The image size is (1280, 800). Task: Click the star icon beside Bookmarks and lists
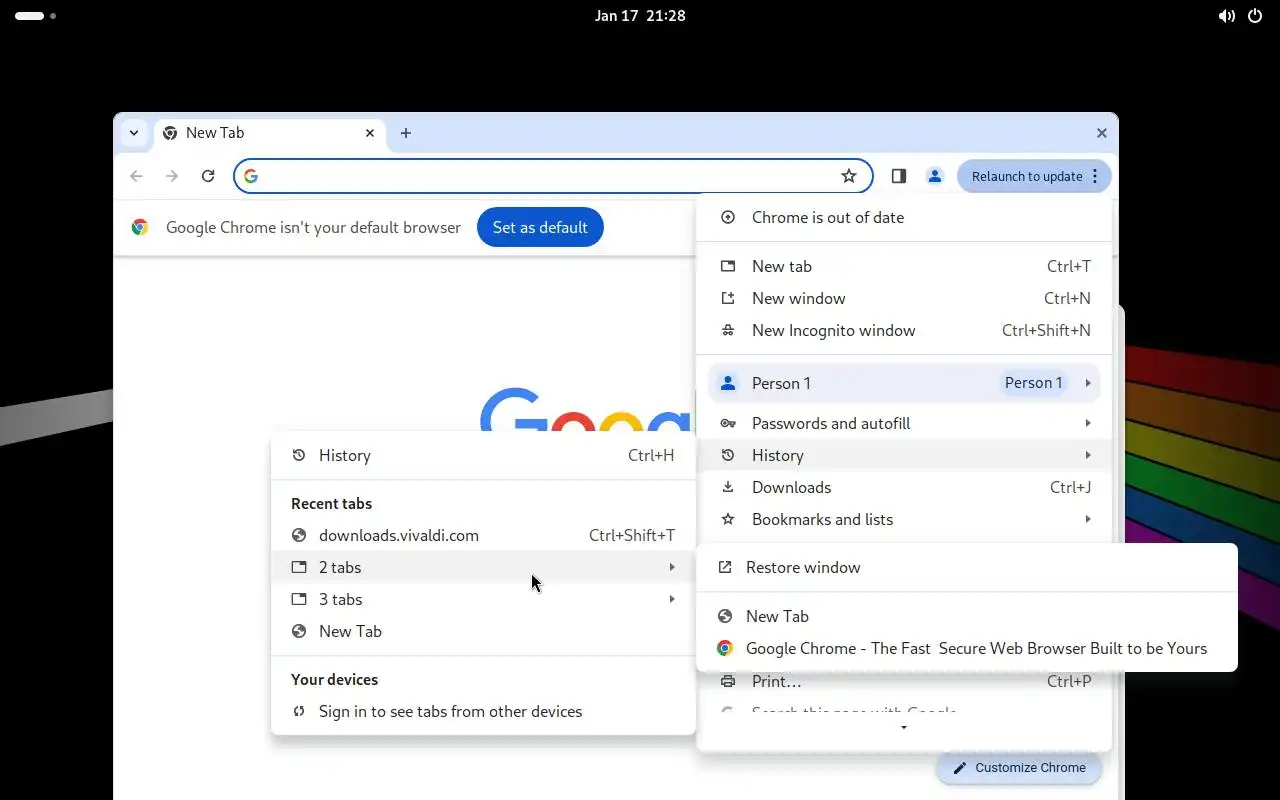coord(728,519)
